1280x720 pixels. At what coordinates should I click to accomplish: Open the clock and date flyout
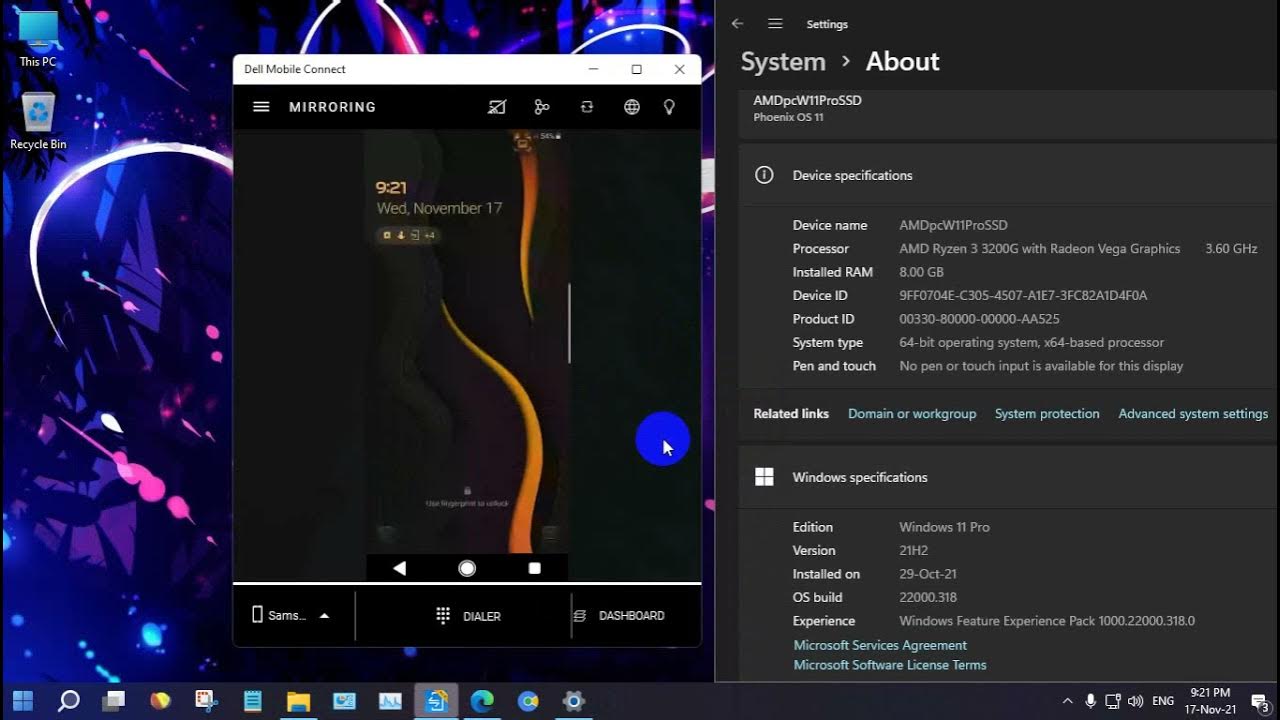pos(1211,701)
